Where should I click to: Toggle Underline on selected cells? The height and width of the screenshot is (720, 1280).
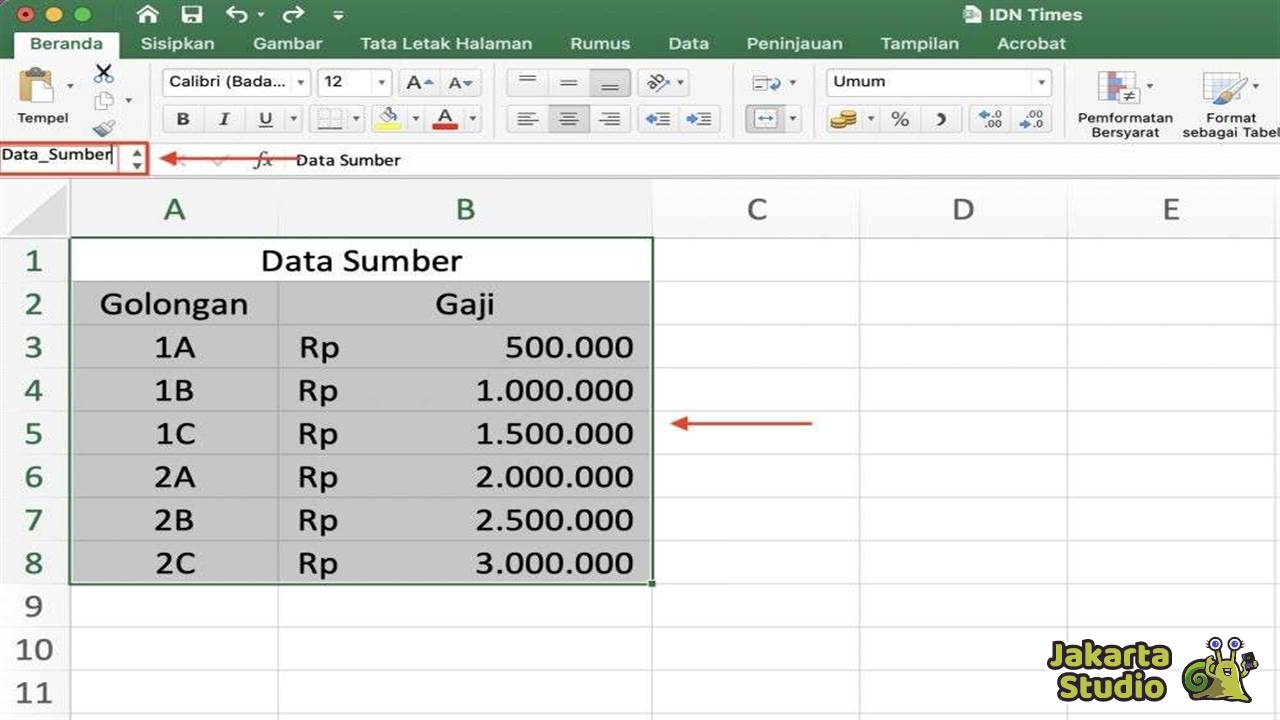(263, 118)
